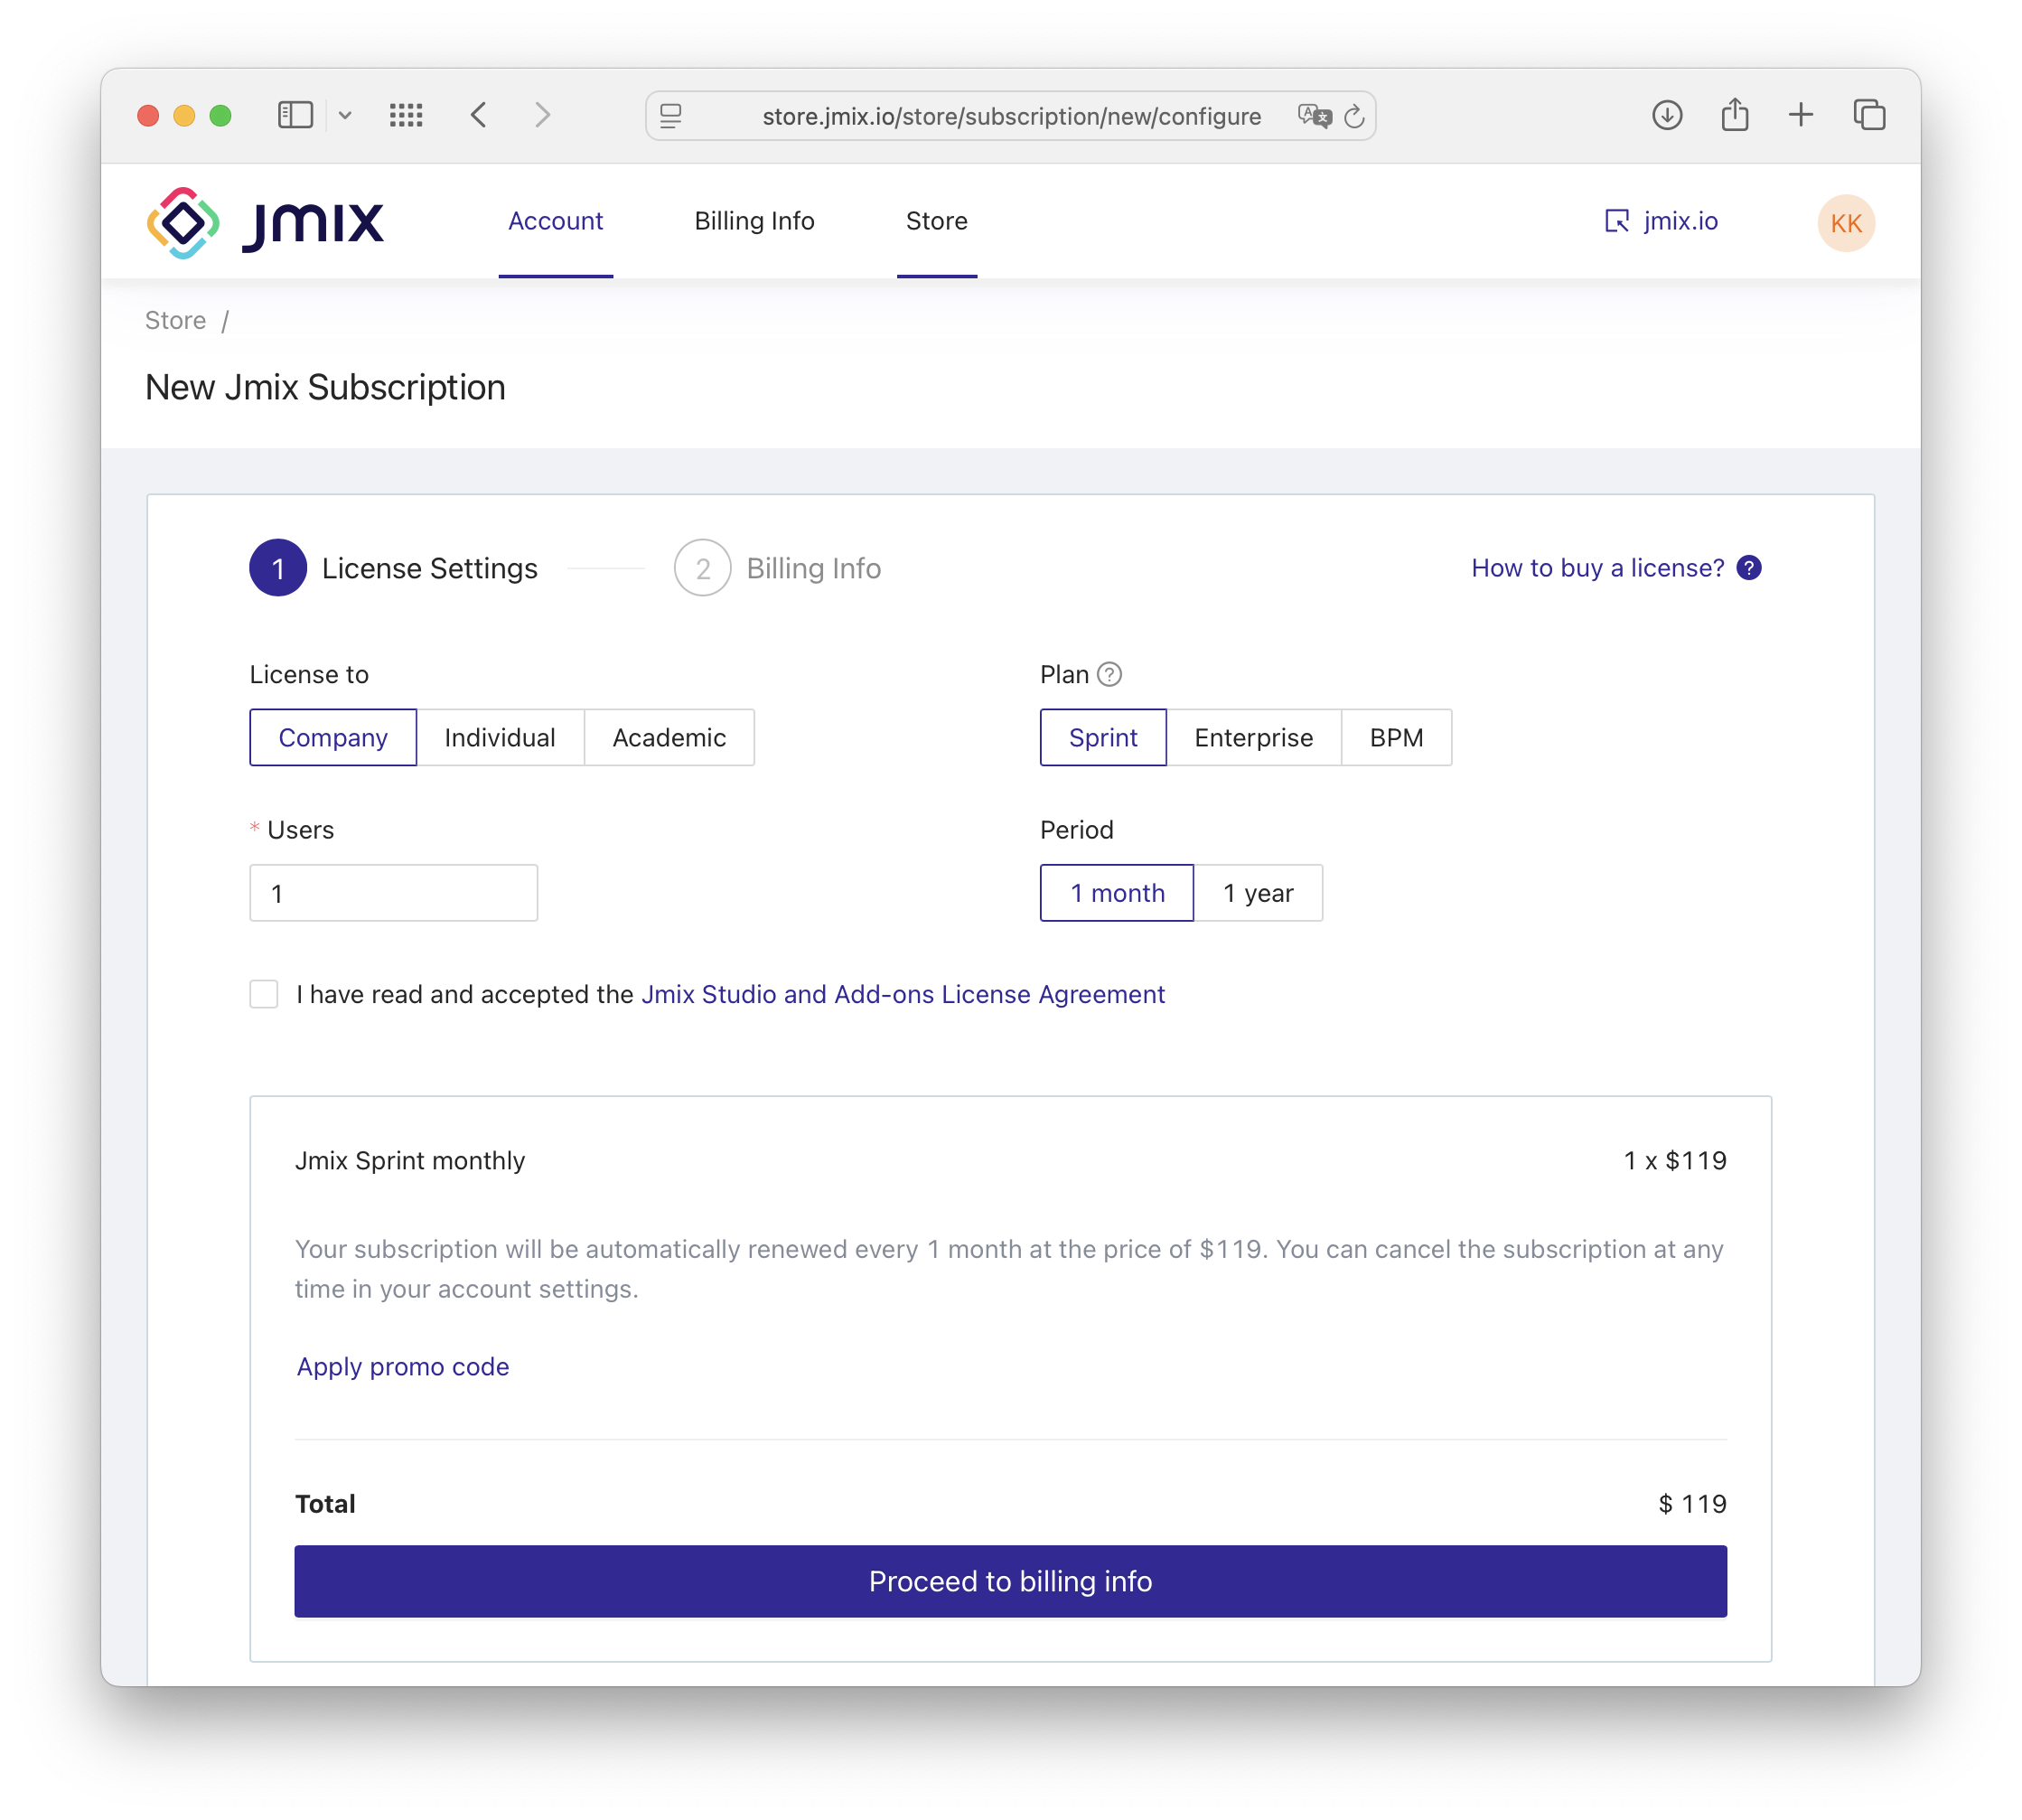The image size is (2022, 1820).
Task: Click the Share icon in the browser toolbar
Action: pos(1735,114)
